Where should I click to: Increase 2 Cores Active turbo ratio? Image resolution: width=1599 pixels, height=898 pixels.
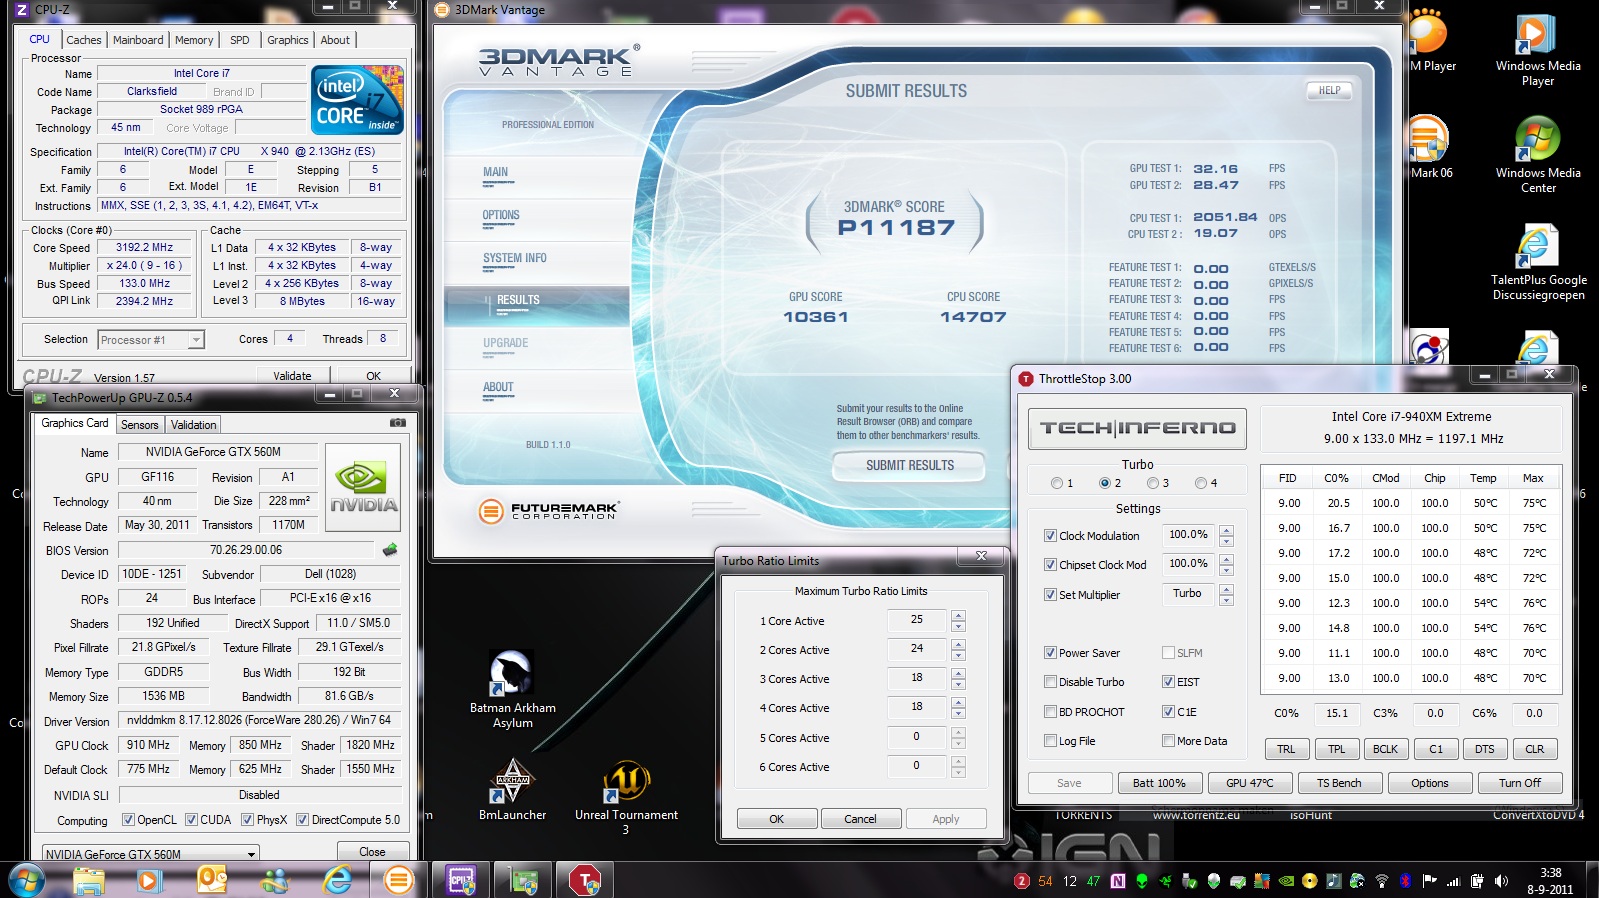pos(958,644)
